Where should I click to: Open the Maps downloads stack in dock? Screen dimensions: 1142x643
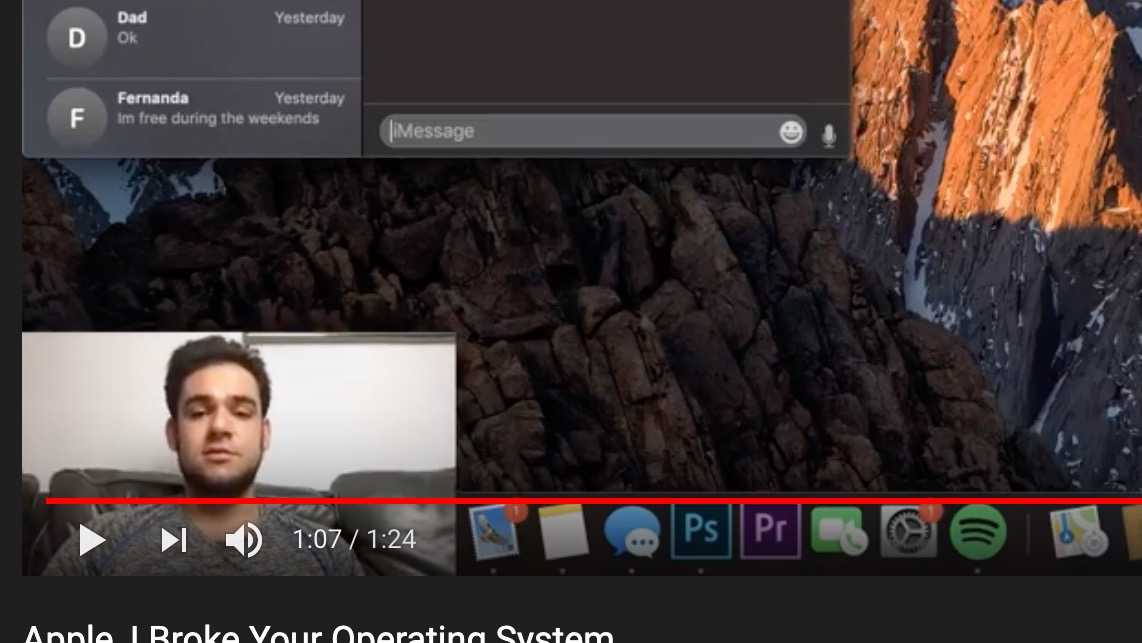point(1078,532)
